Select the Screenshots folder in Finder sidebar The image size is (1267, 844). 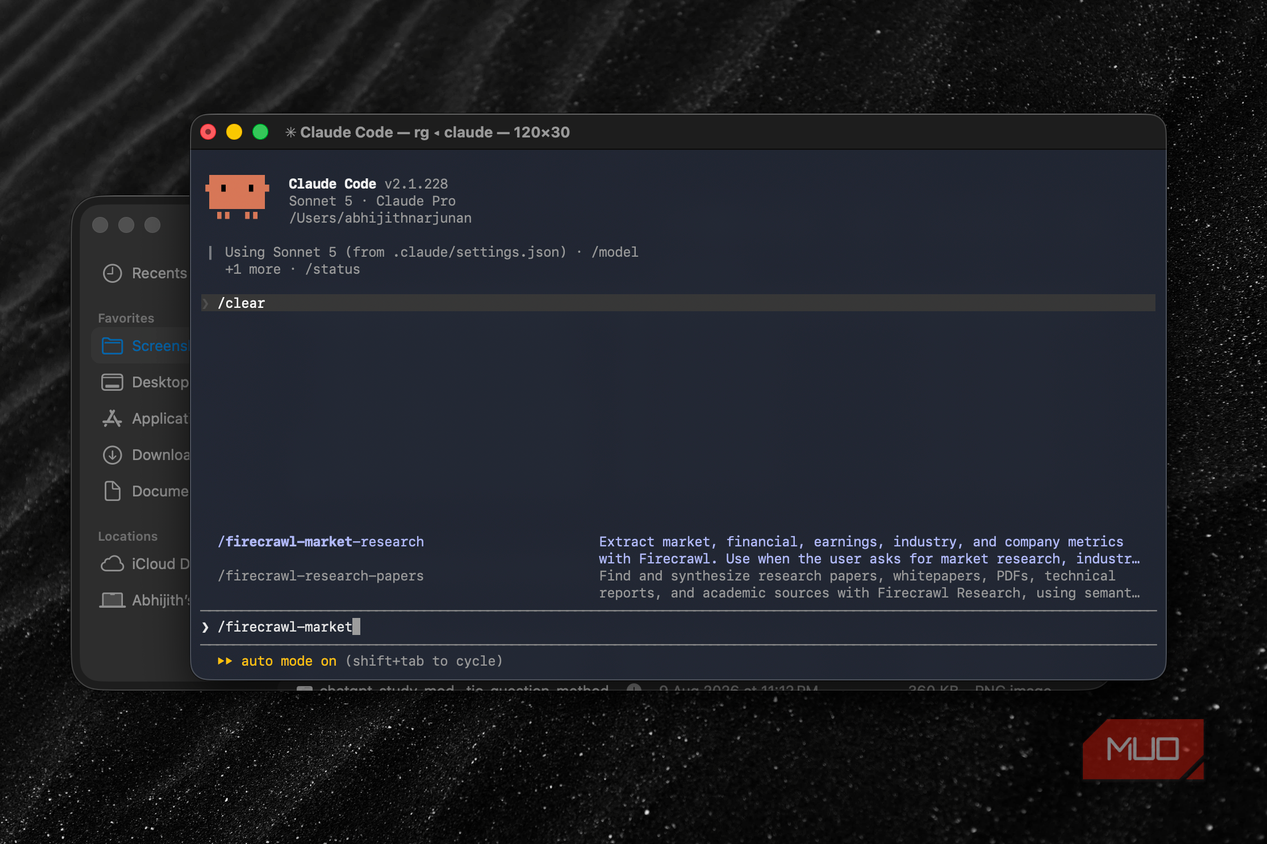(x=142, y=346)
